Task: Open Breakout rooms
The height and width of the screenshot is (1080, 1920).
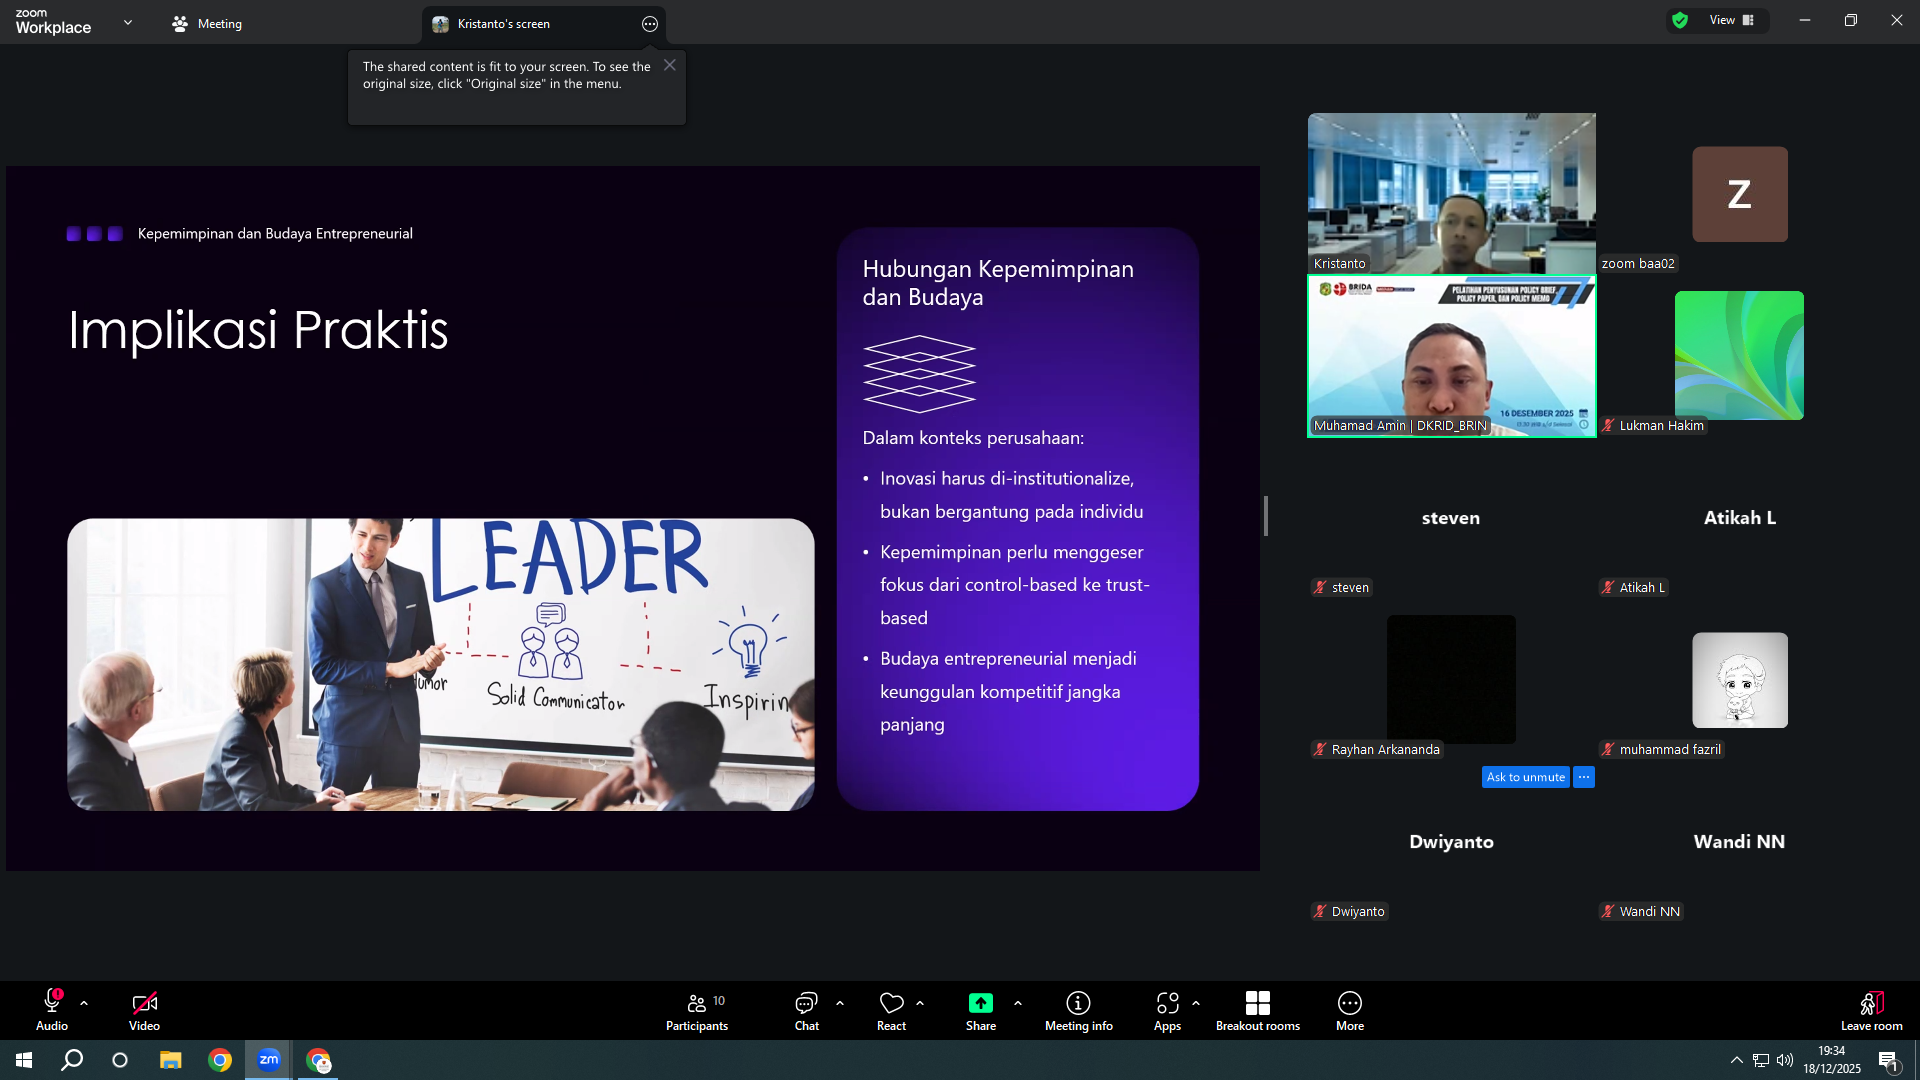Action: (x=1258, y=1010)
